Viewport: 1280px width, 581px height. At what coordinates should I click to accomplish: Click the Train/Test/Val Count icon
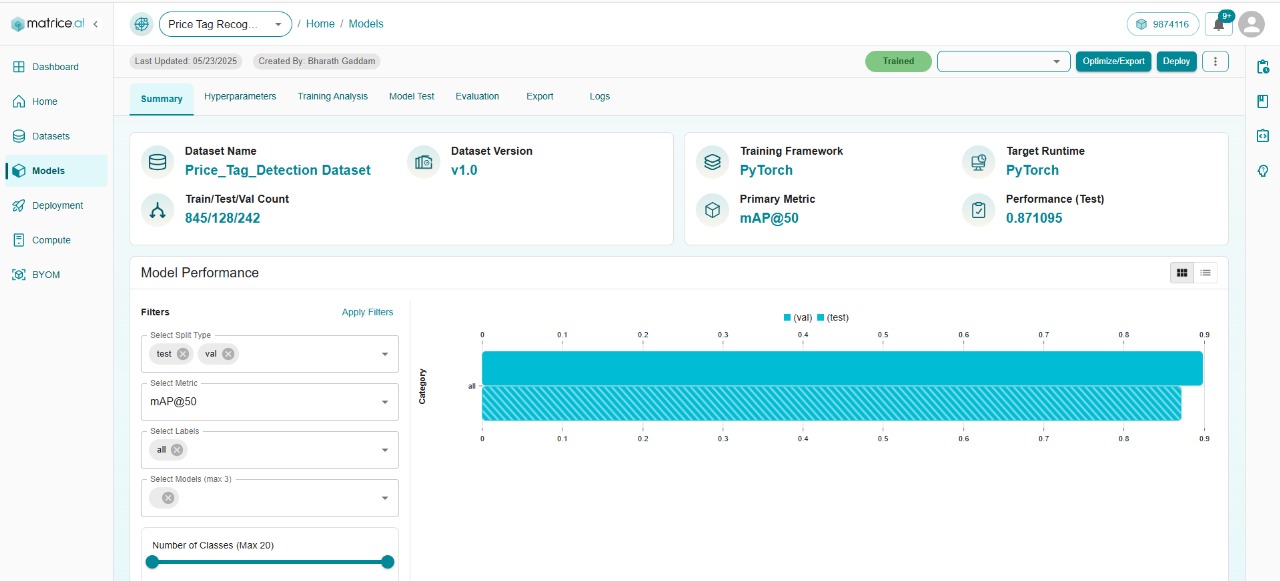click(157, 209)
